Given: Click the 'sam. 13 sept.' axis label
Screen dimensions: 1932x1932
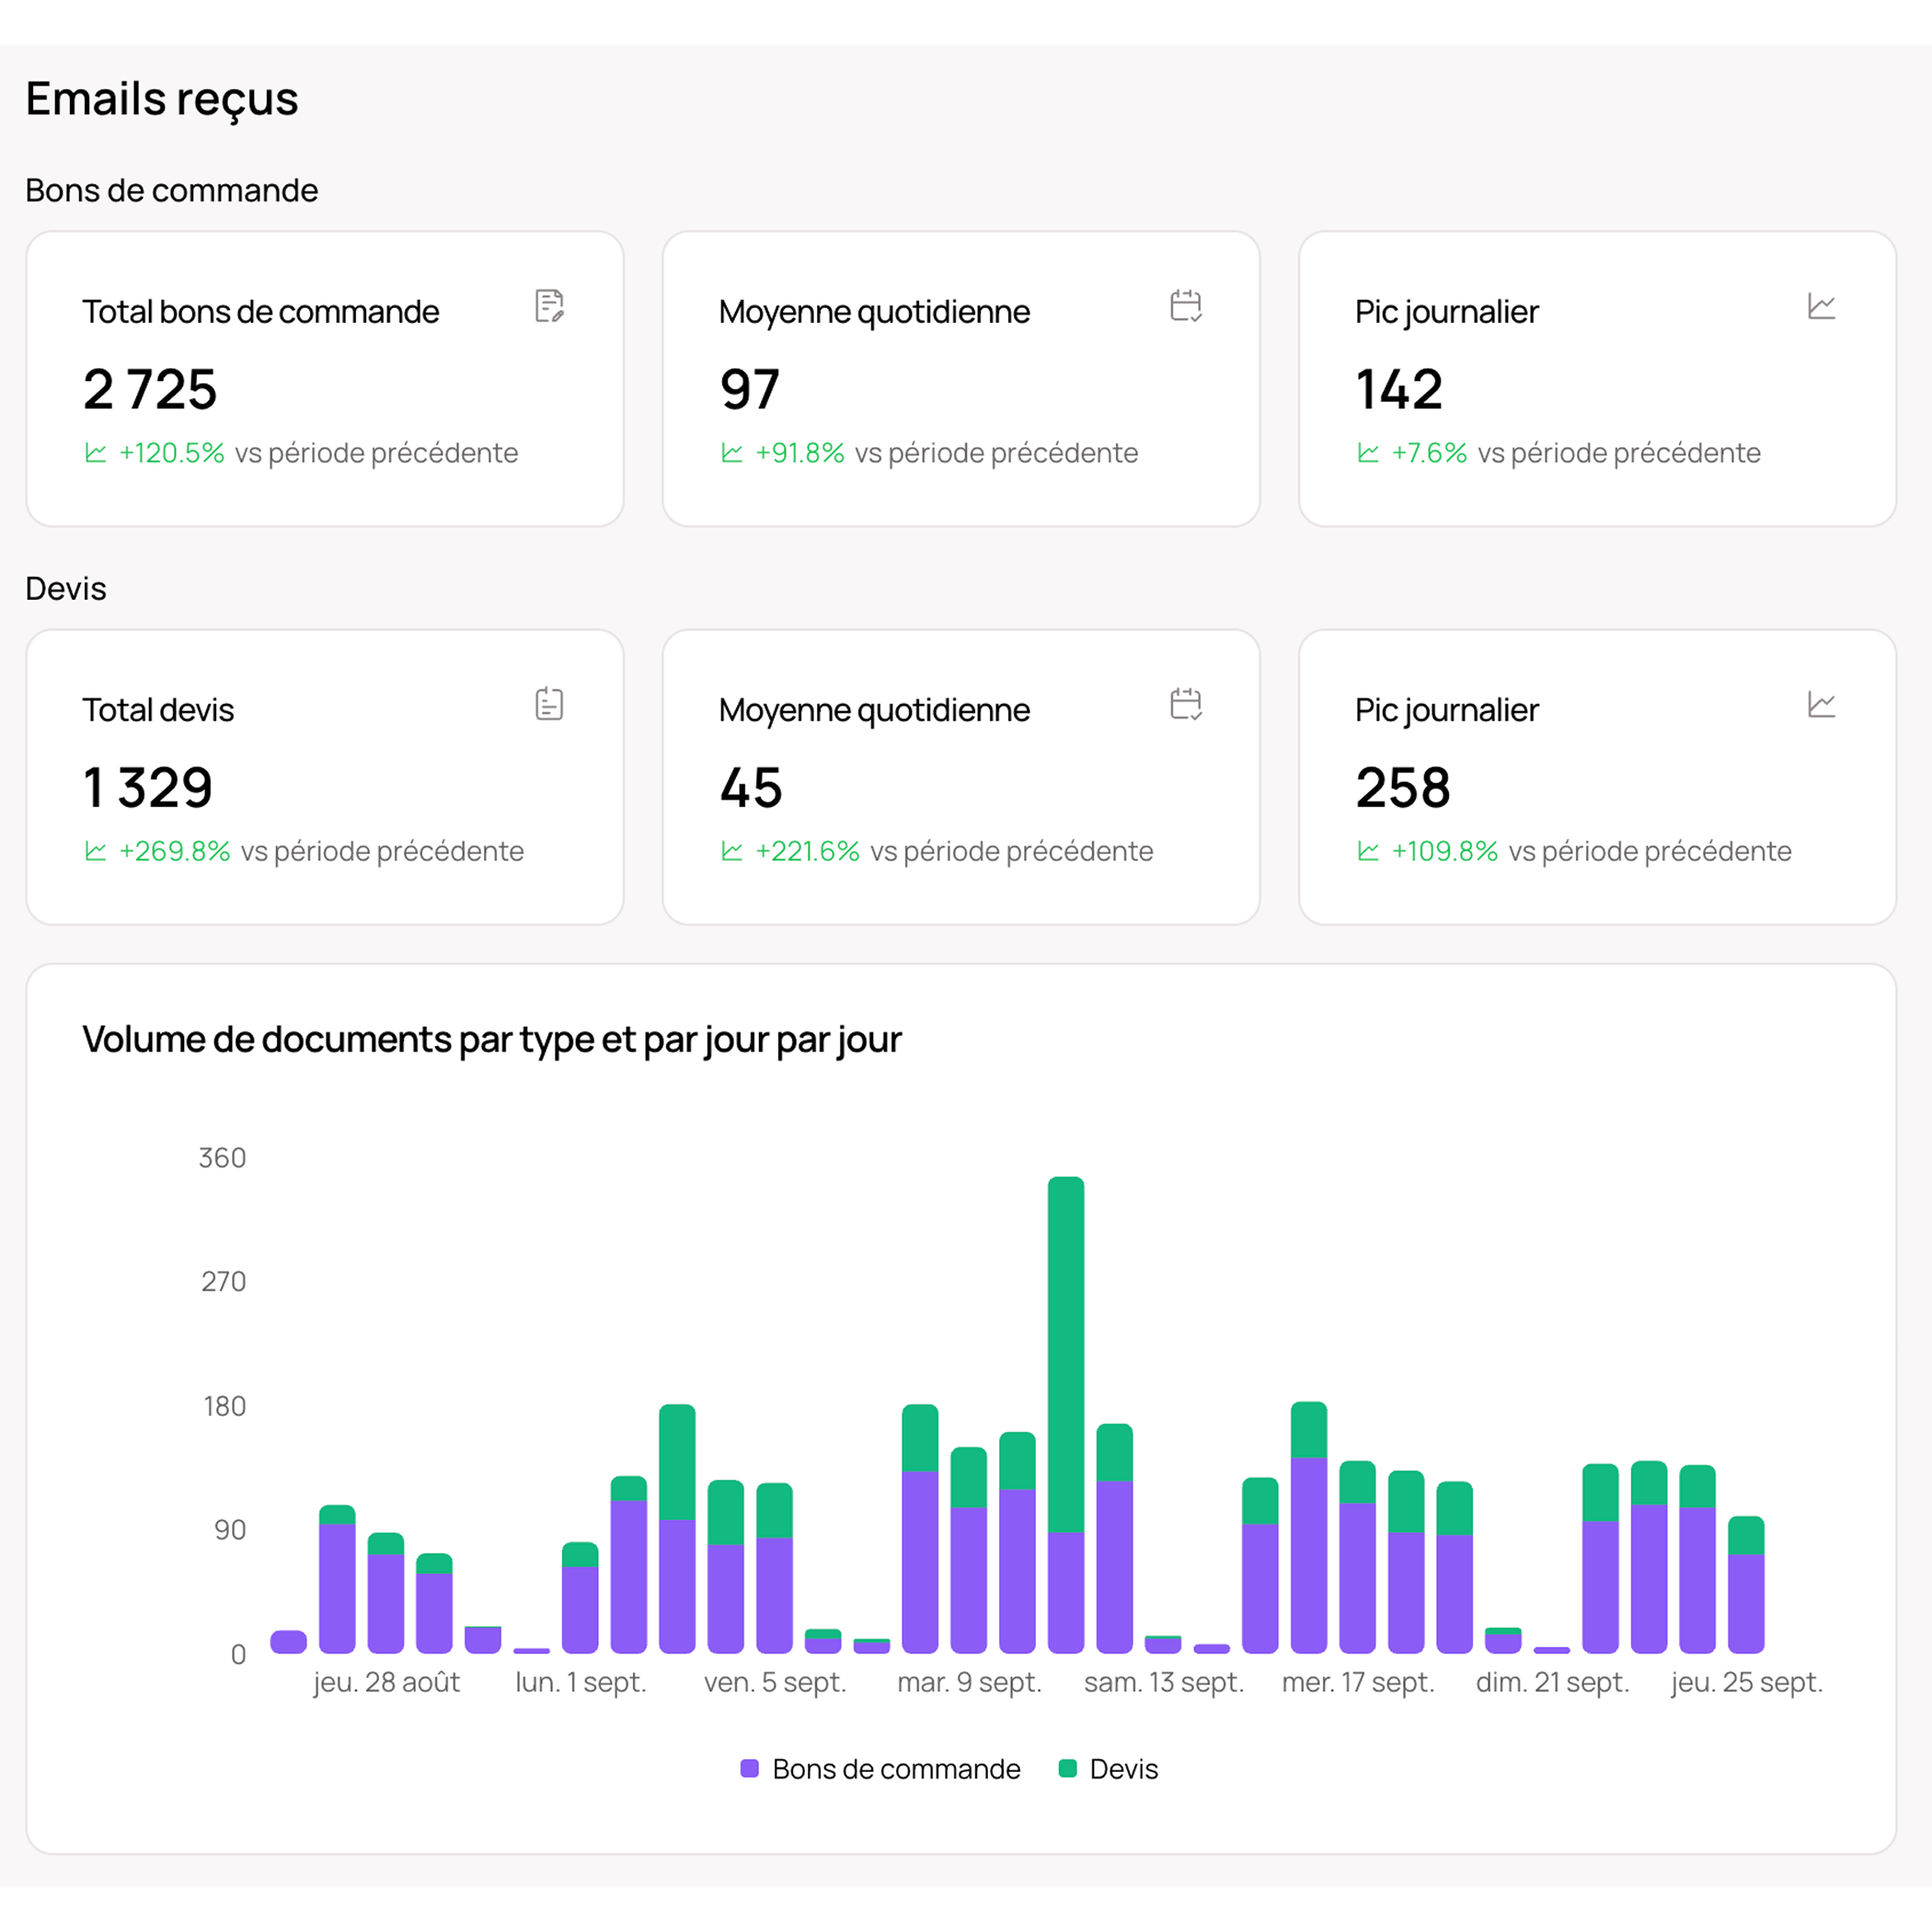Looking at the screenshot, I should point(1164,1682).
